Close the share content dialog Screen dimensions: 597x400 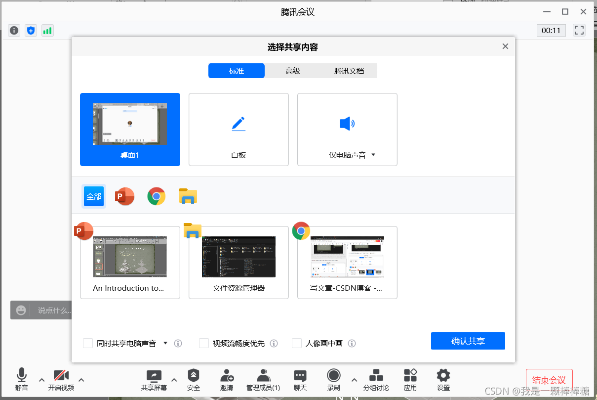(505, 46)
